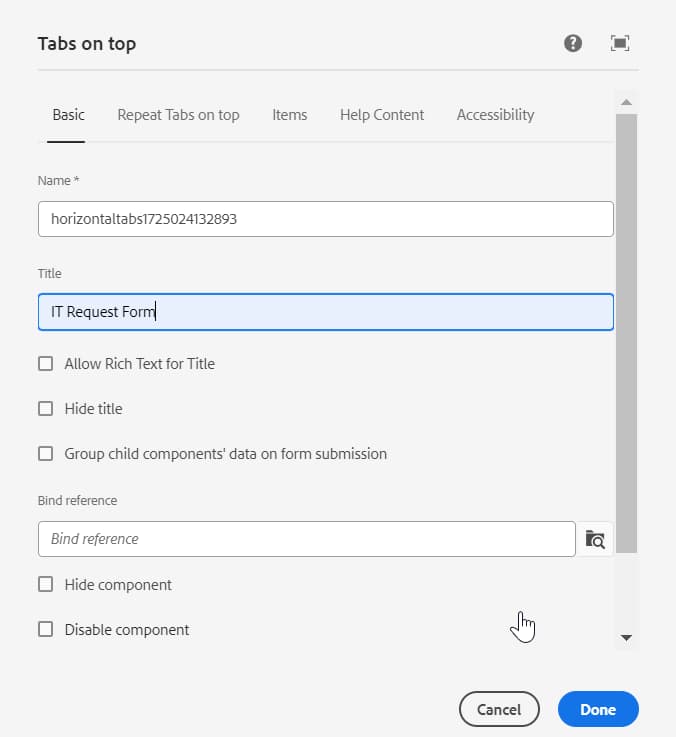Image resolution: width=676 pixels, height=737 pixels.
Task: Click the Cancel button
Action: (x=499, y=710)
